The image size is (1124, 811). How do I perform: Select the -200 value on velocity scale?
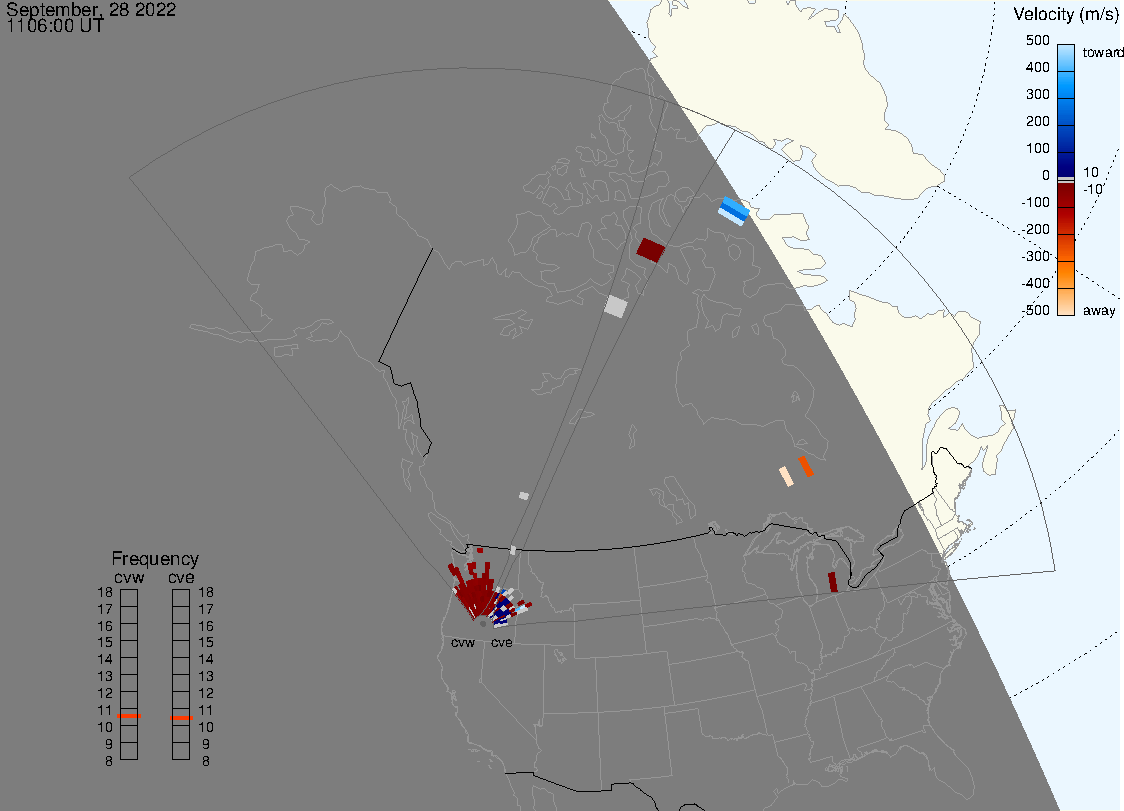(1035, 229)
